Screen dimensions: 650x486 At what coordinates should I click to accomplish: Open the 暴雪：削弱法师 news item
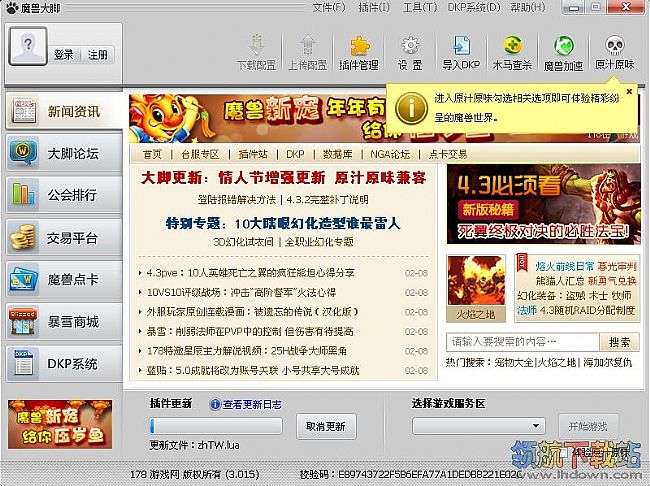250,331
